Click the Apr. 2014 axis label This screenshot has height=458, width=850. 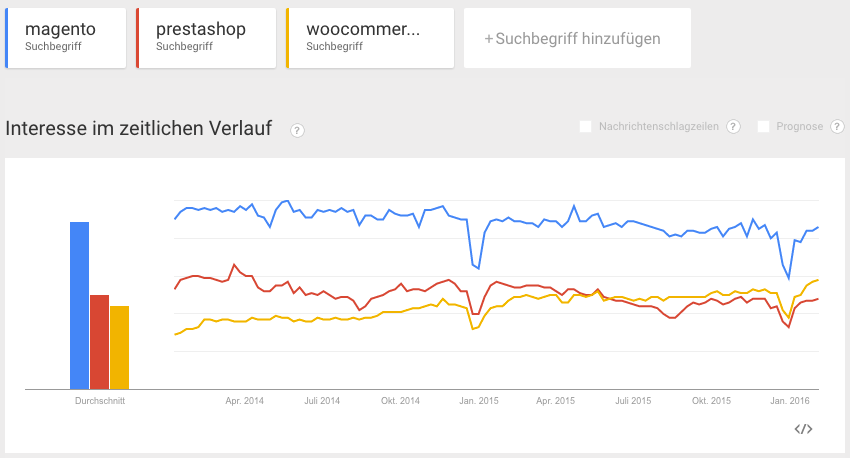[245, 401]
